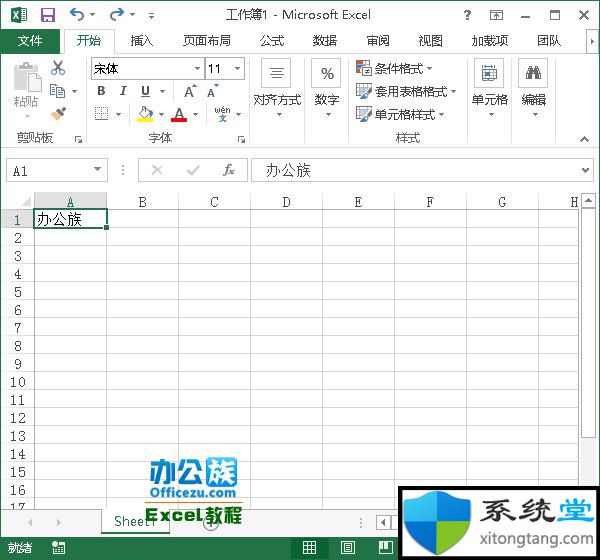Open 套用表格格式 table format menu
600x560 pixels.
[x=406, y=91]
